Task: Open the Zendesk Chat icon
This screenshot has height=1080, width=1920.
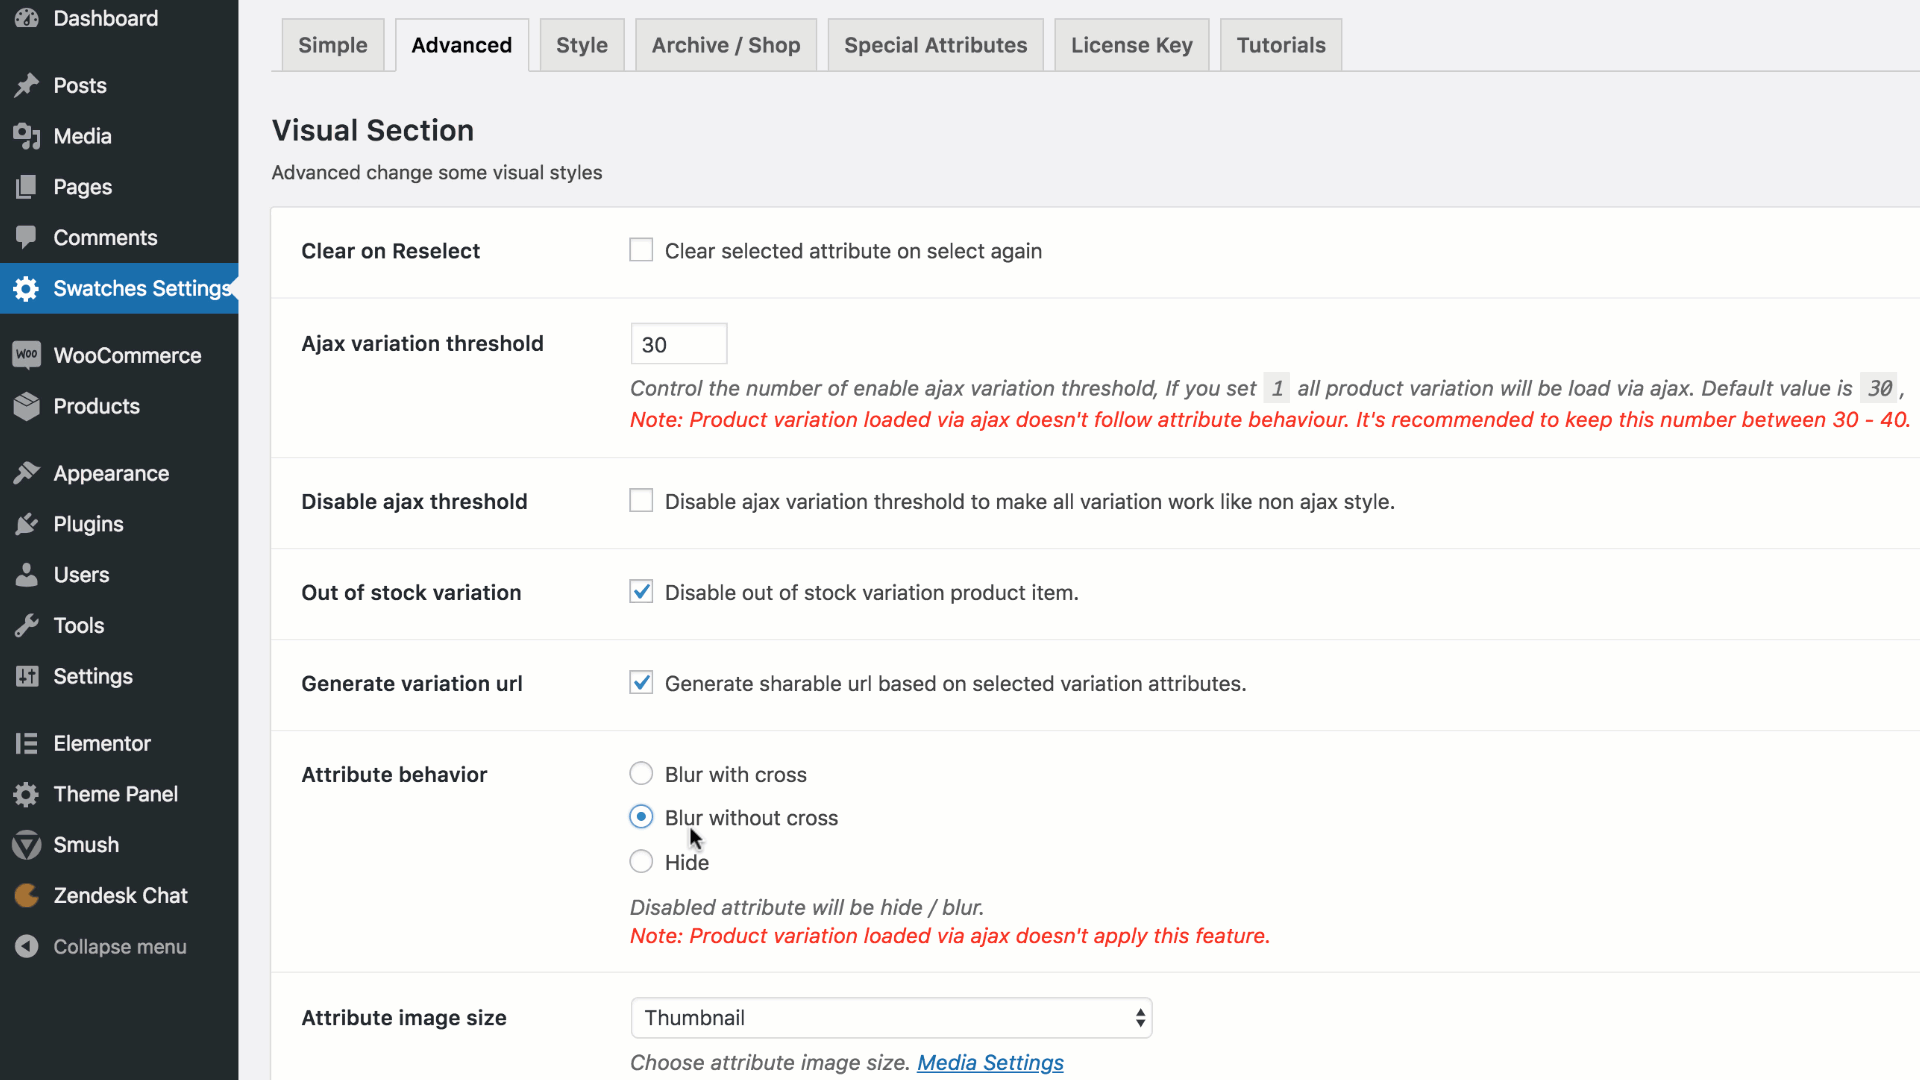Action: click(x=26, y=895)
